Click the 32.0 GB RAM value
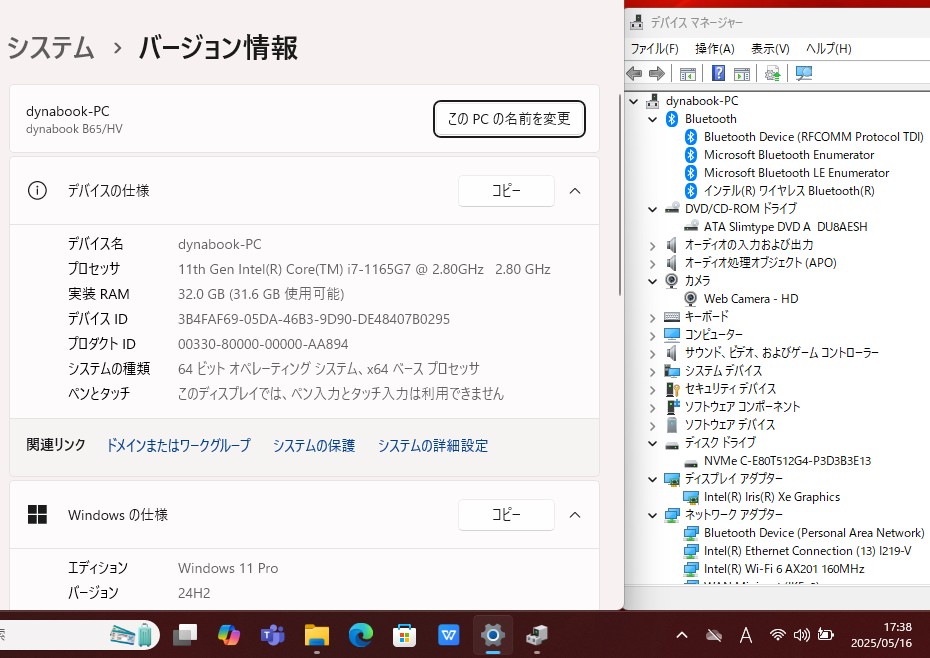Screen dimensions: 930x658 point(261,294)
